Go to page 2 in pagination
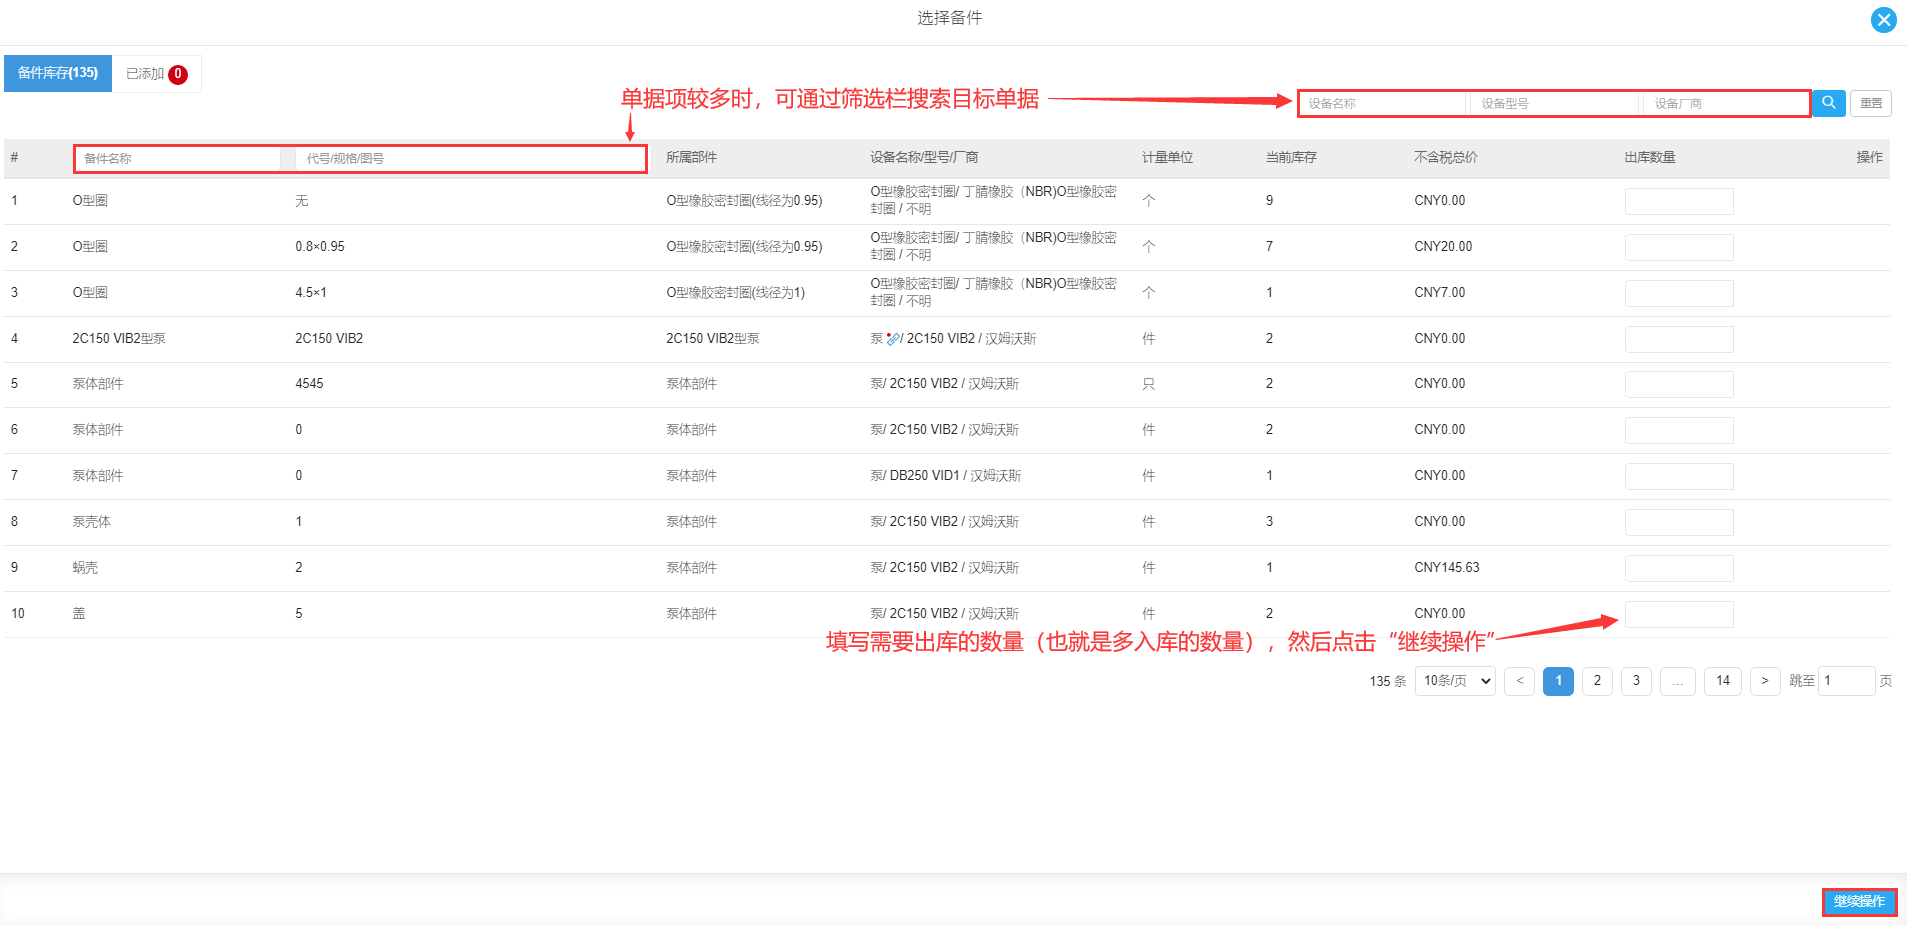Viewport: 1907px width, 925px height. tap(1597, 681)
